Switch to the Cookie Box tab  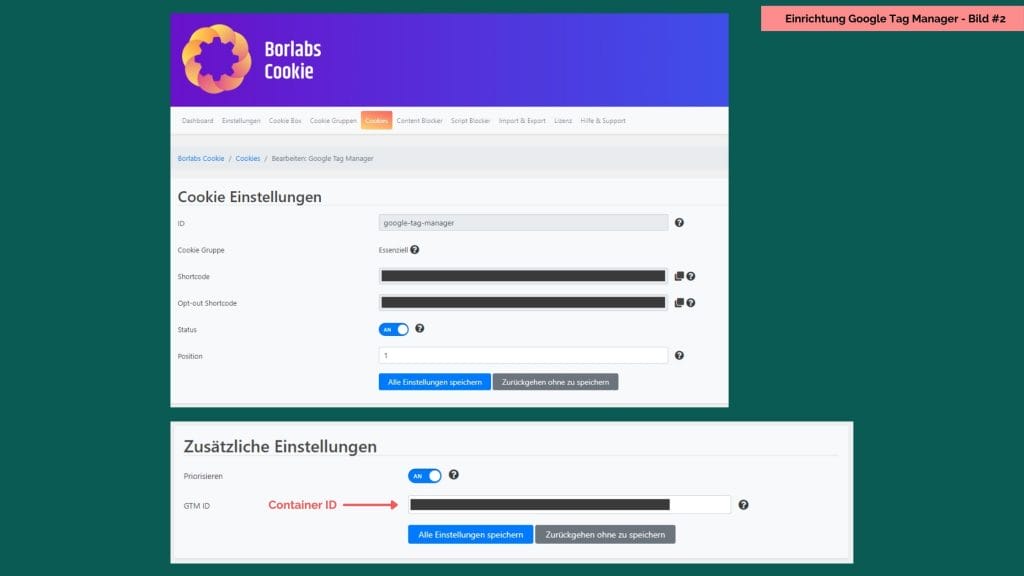pyautogui.click(x=285, y=121)
